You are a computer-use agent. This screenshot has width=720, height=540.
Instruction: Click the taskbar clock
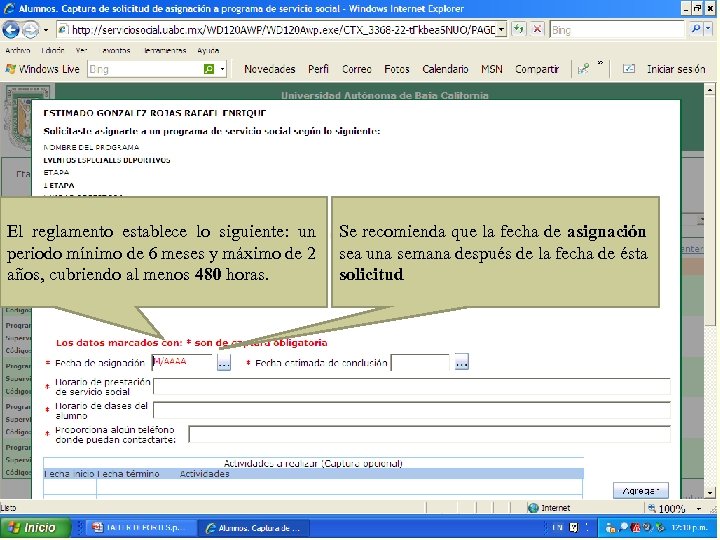click(689, 528)
